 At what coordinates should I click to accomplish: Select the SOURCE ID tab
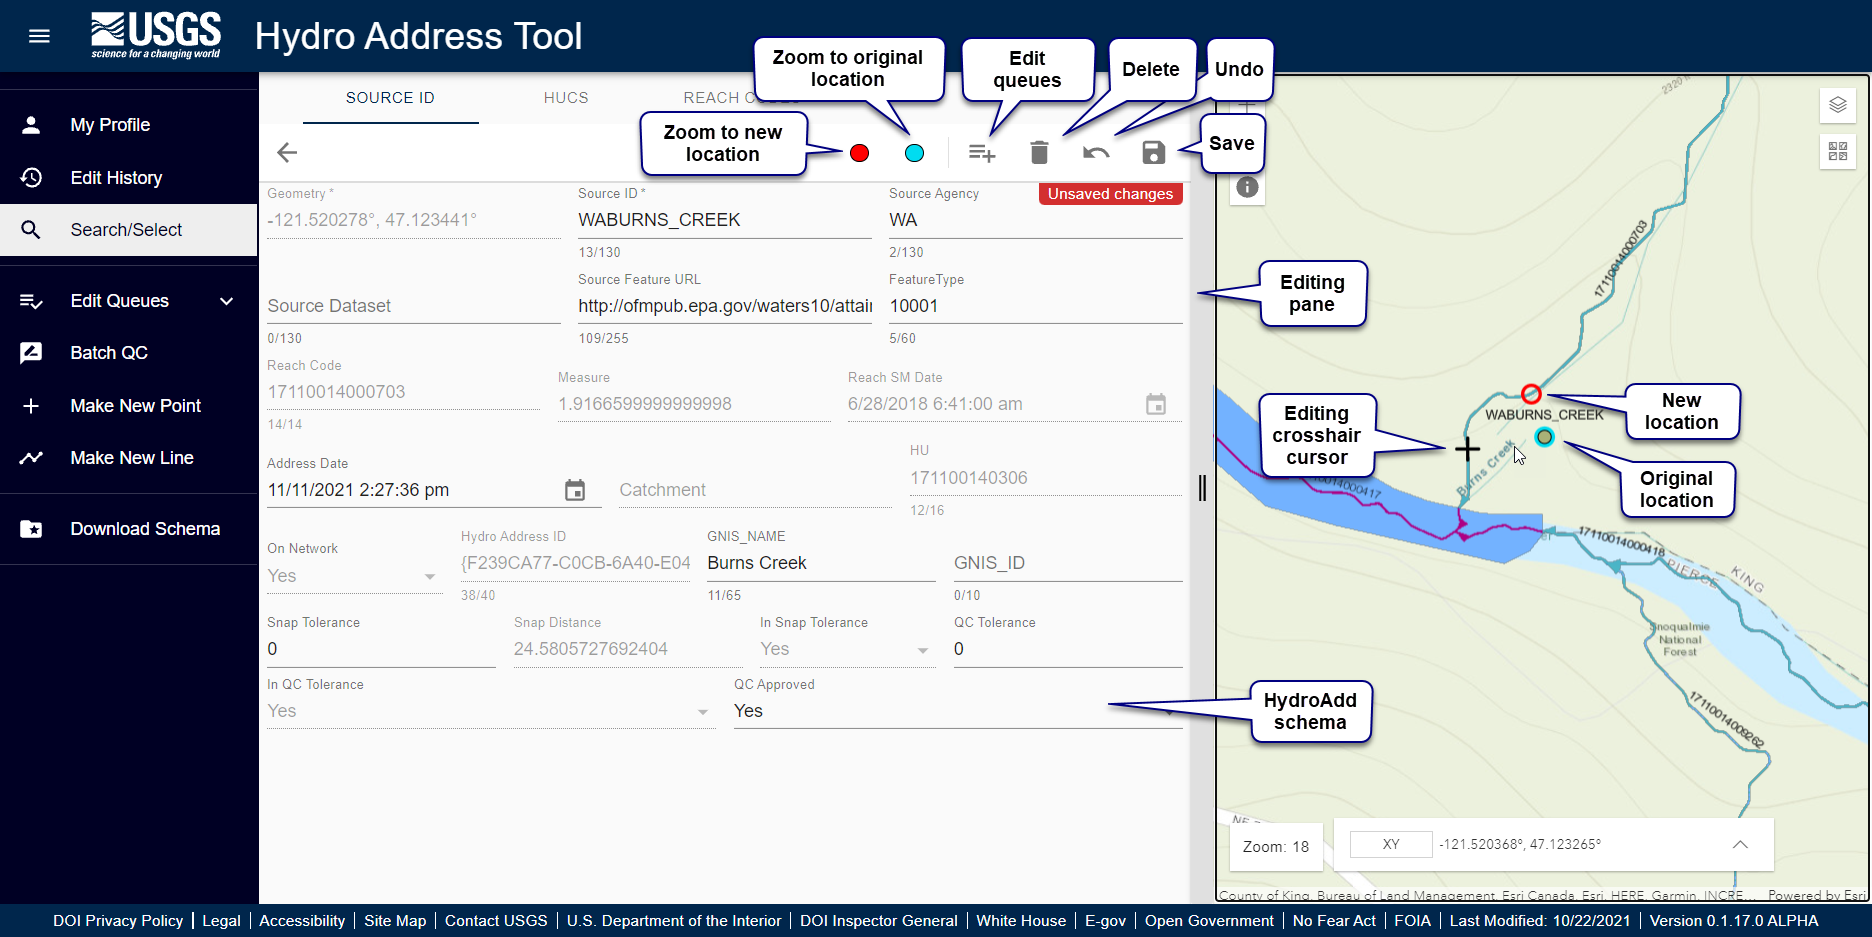point(390,98)
